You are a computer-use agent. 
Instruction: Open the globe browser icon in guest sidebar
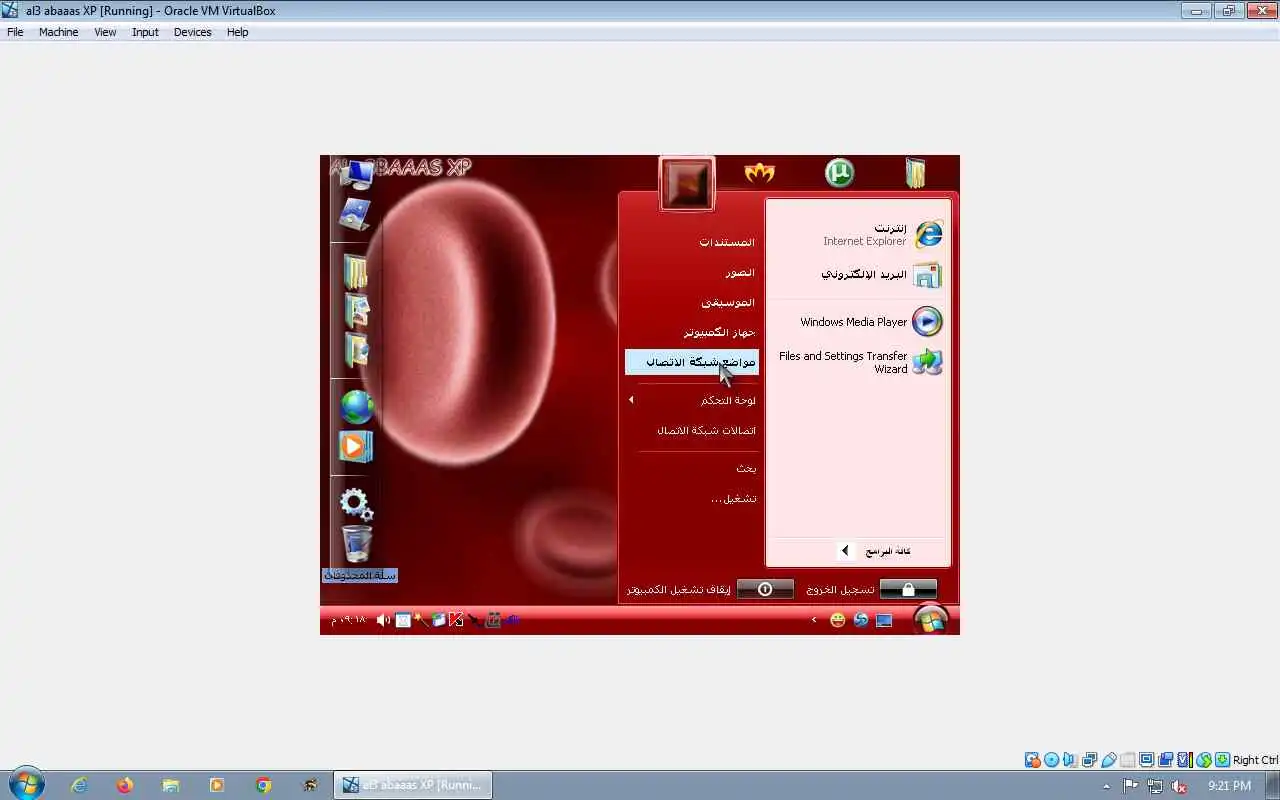[357, 407]
